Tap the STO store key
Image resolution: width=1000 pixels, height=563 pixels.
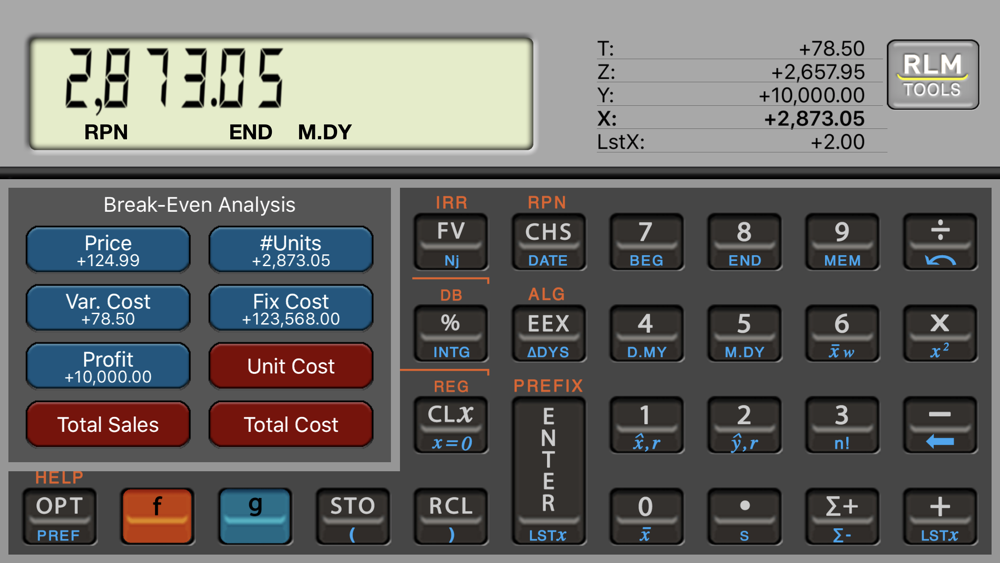(x=353, y=516)
